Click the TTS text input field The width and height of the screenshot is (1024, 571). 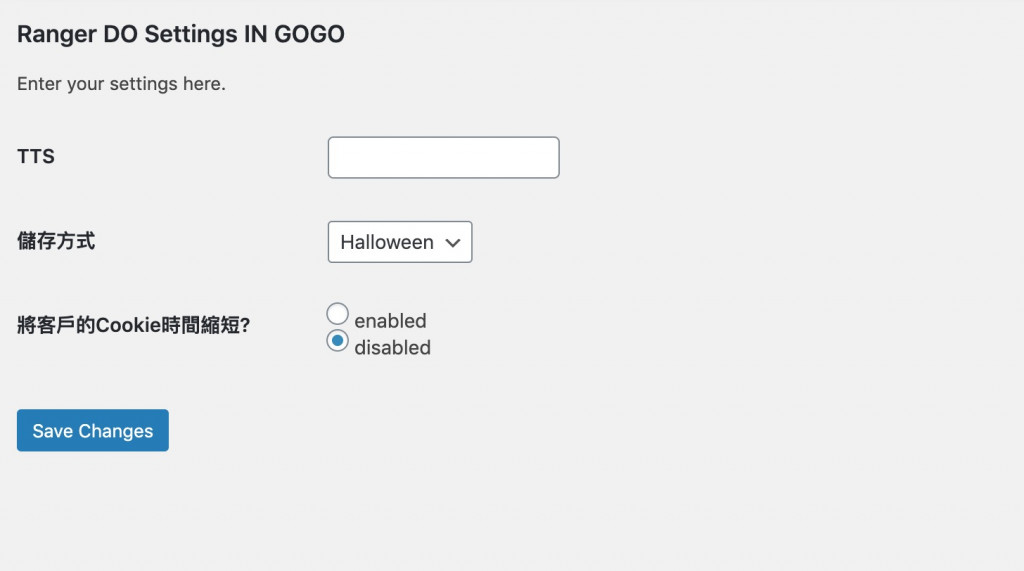tap(443, 158)
